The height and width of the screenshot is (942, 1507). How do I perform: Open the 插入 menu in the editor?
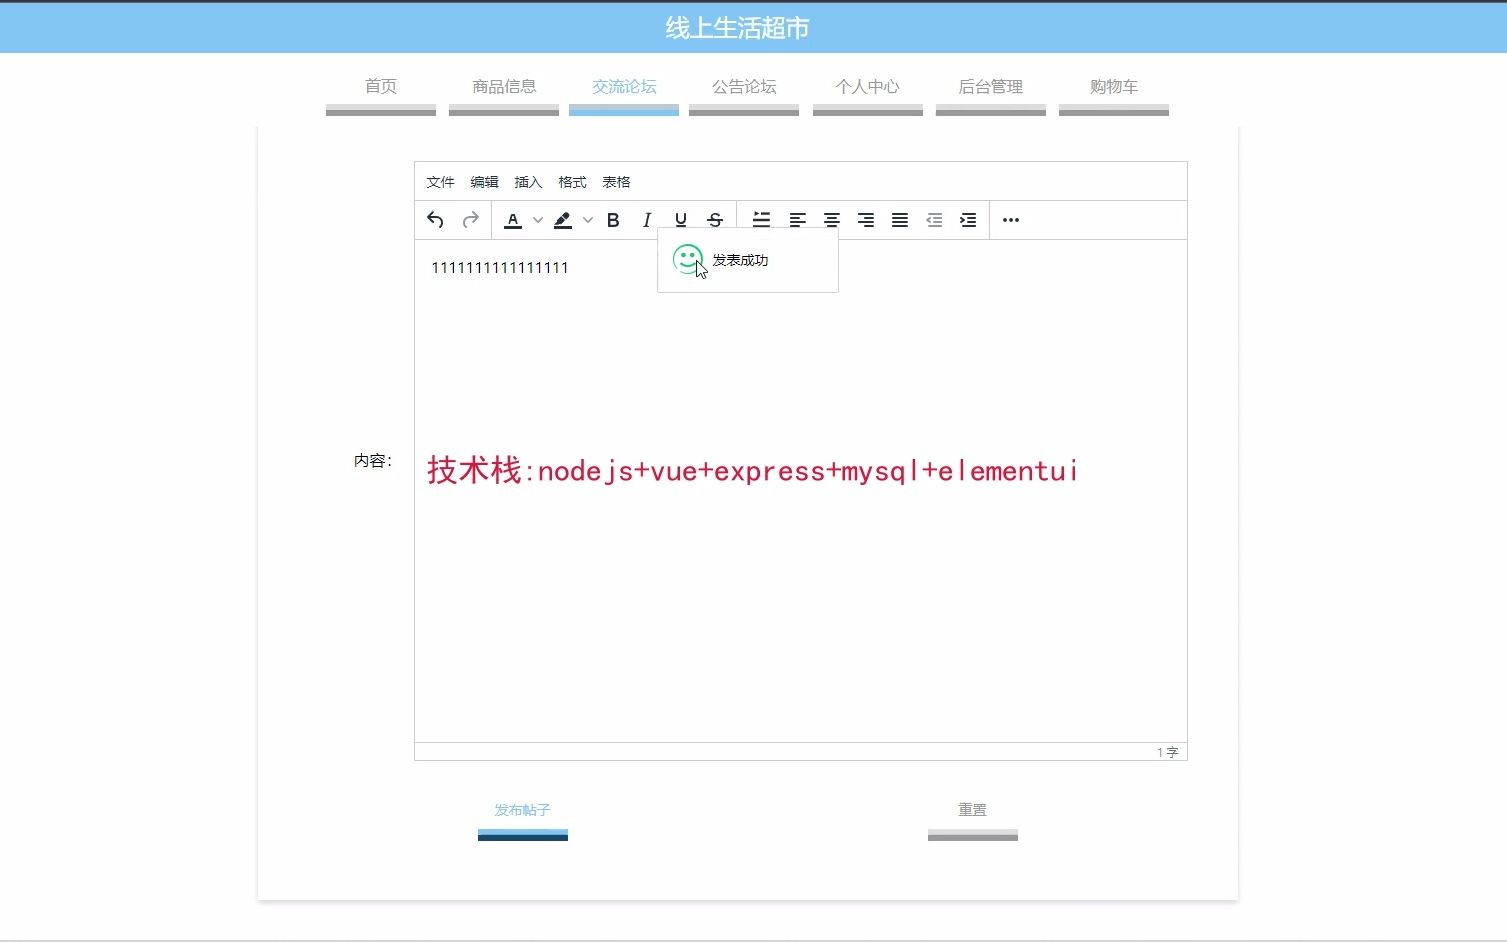(527, 181)
